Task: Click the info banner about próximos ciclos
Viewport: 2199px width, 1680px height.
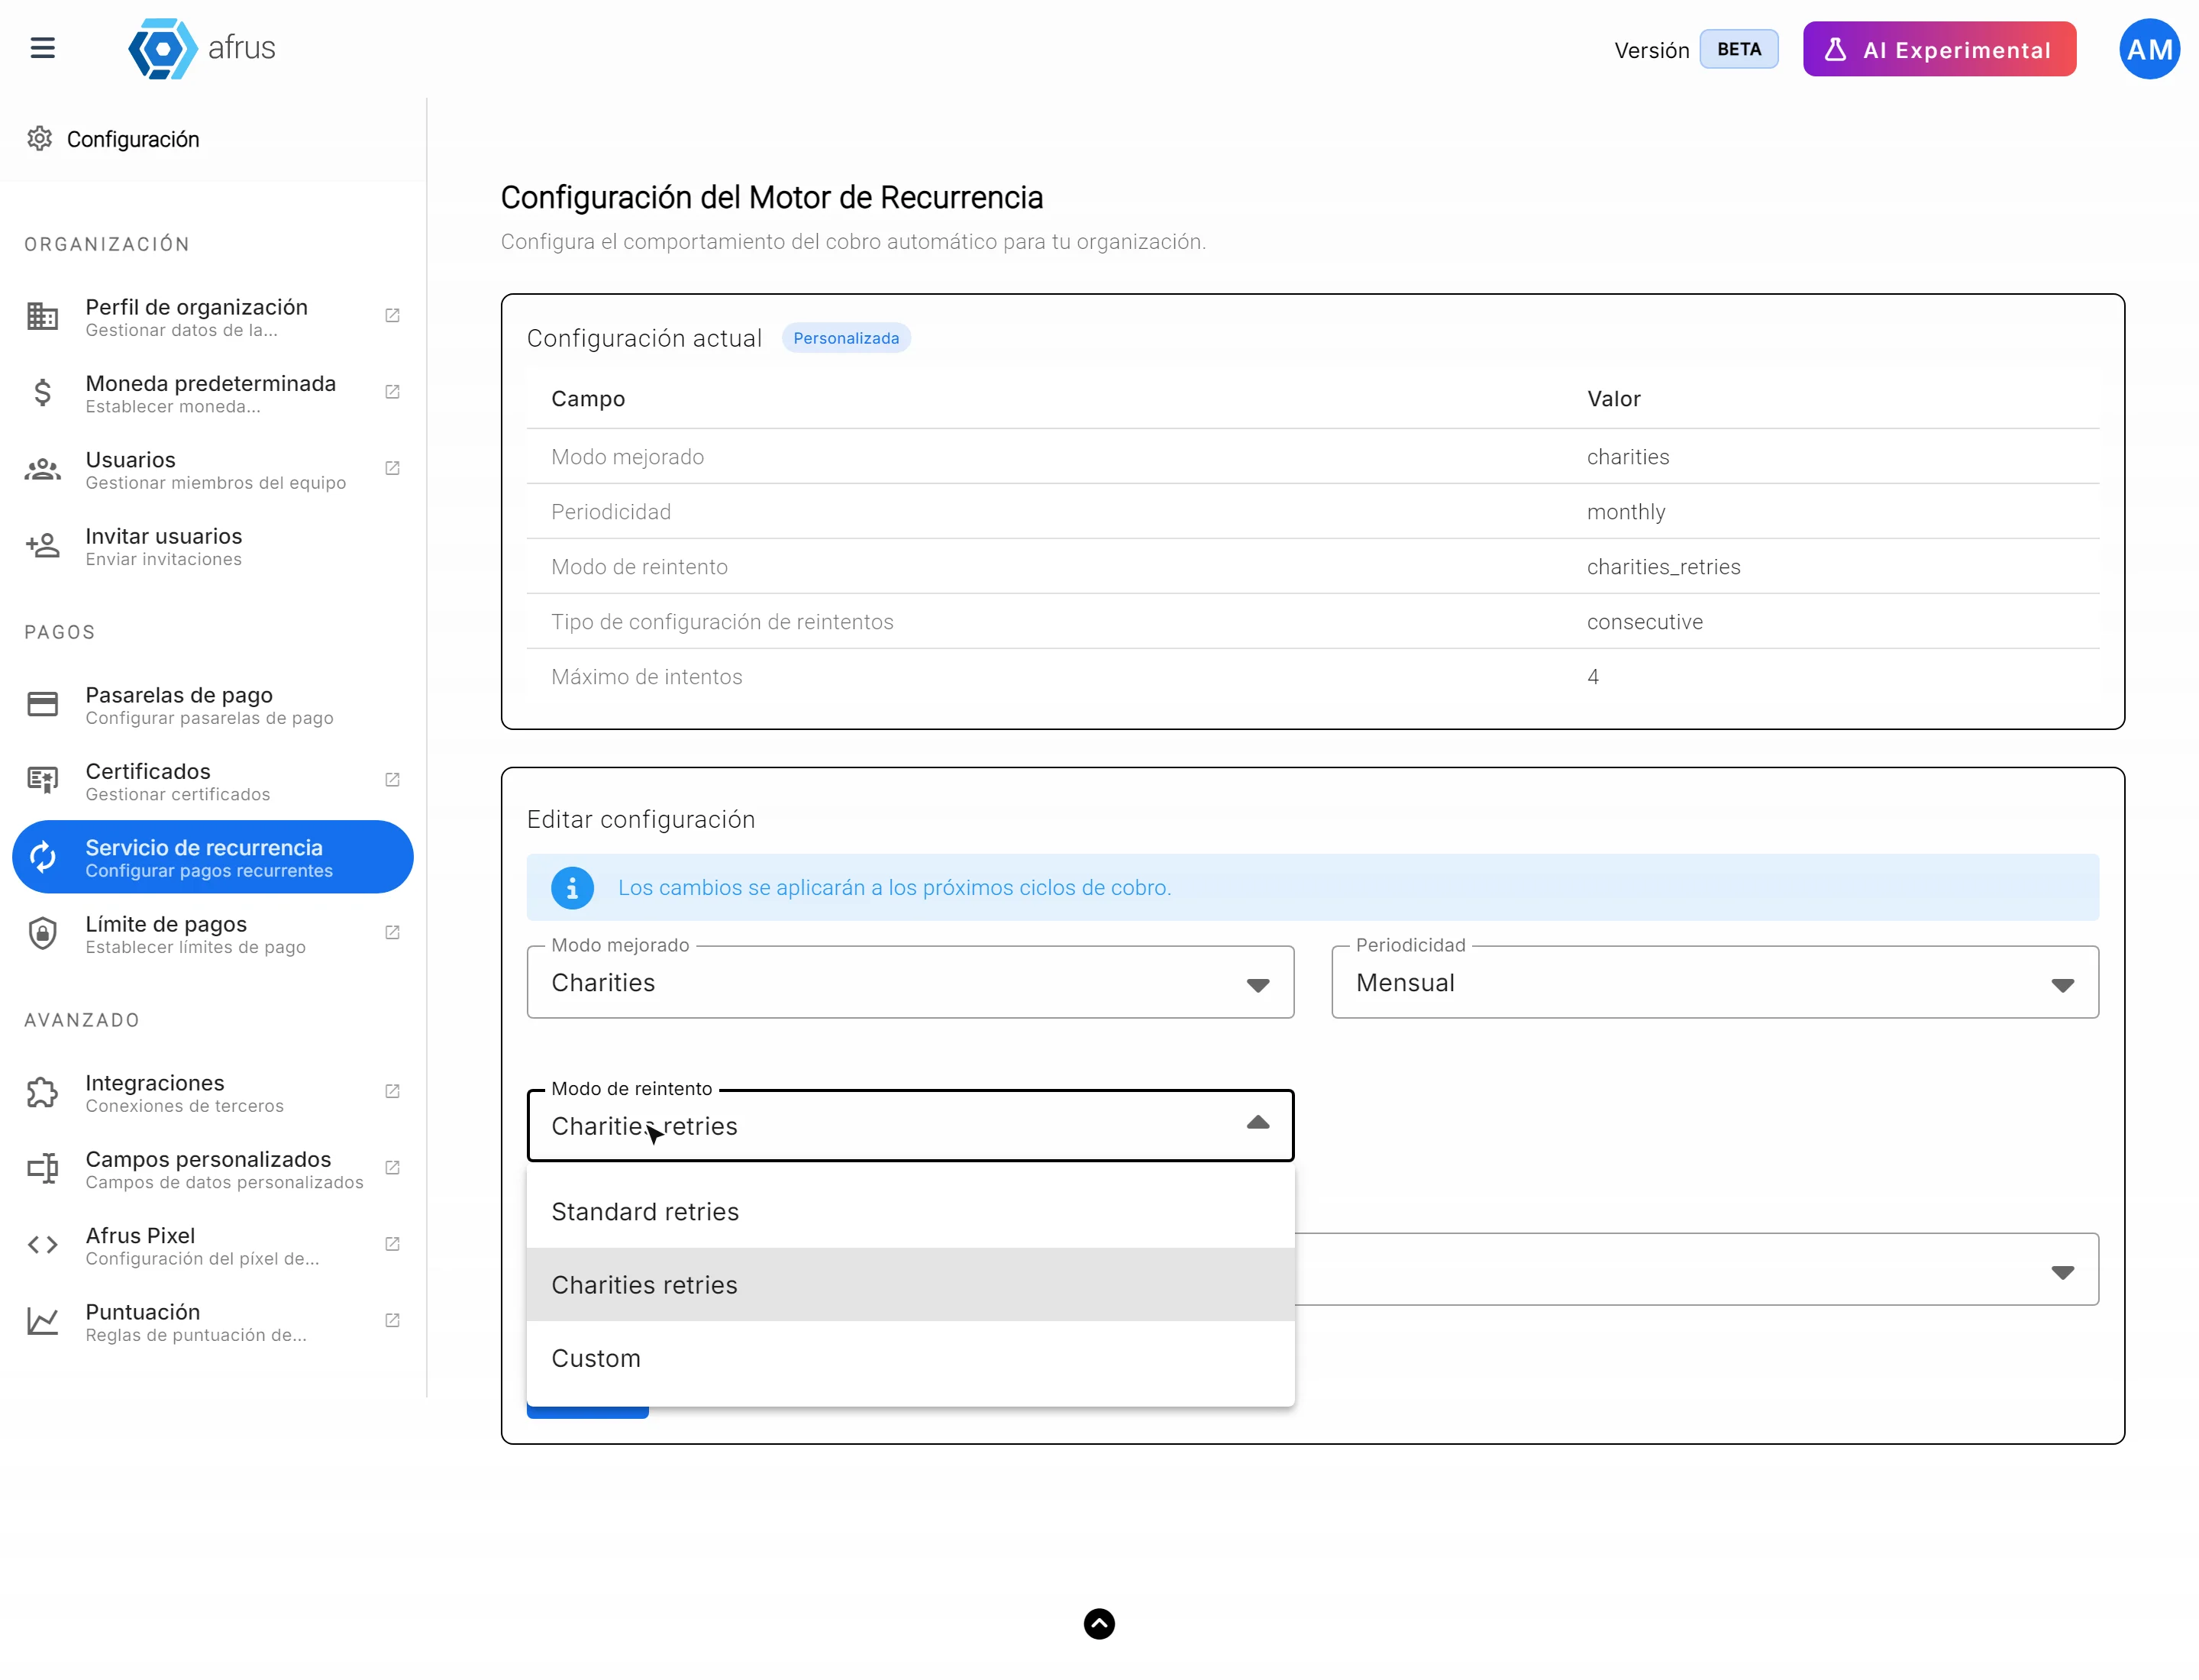Action: (x=1312, y=888)
